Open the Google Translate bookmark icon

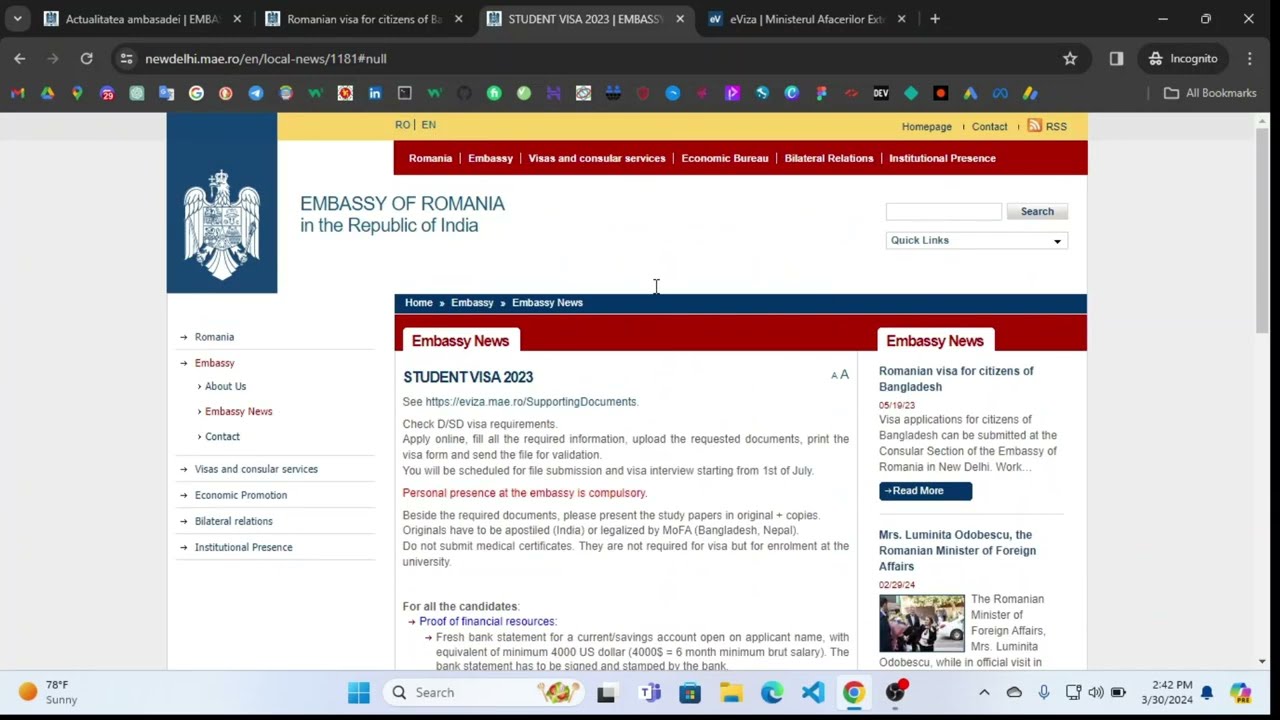point(166,93)
